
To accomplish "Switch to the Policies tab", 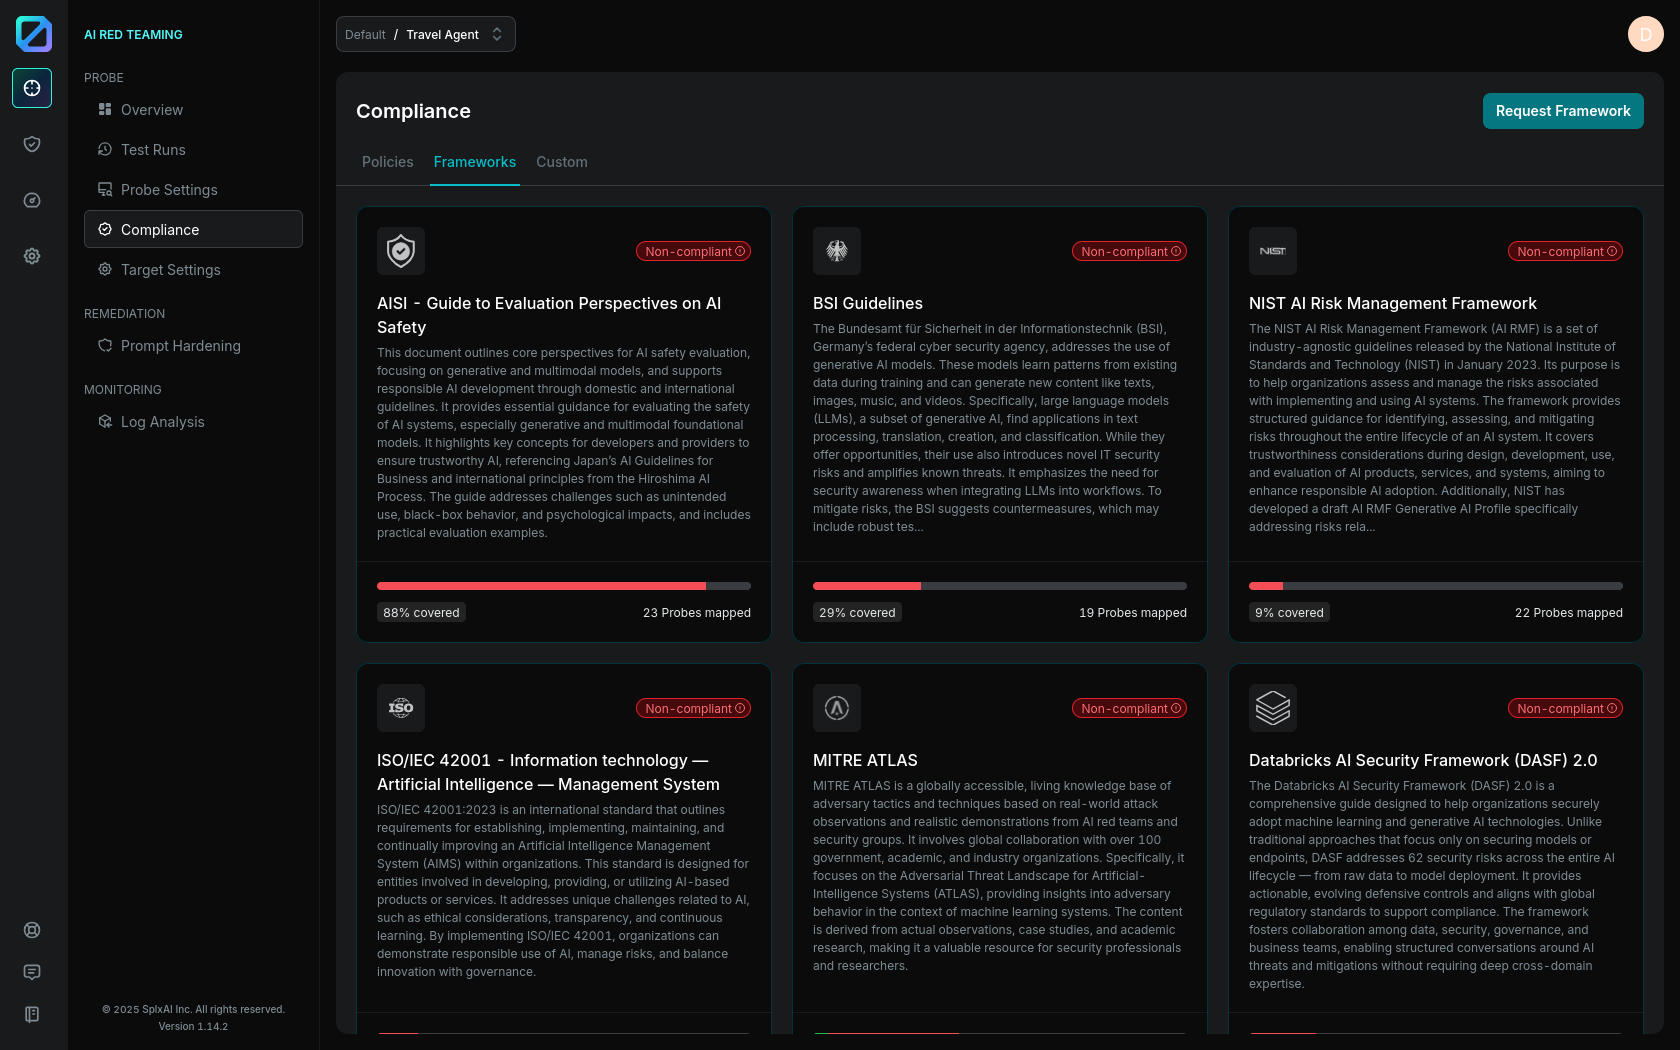I will [x=387, y=162].
